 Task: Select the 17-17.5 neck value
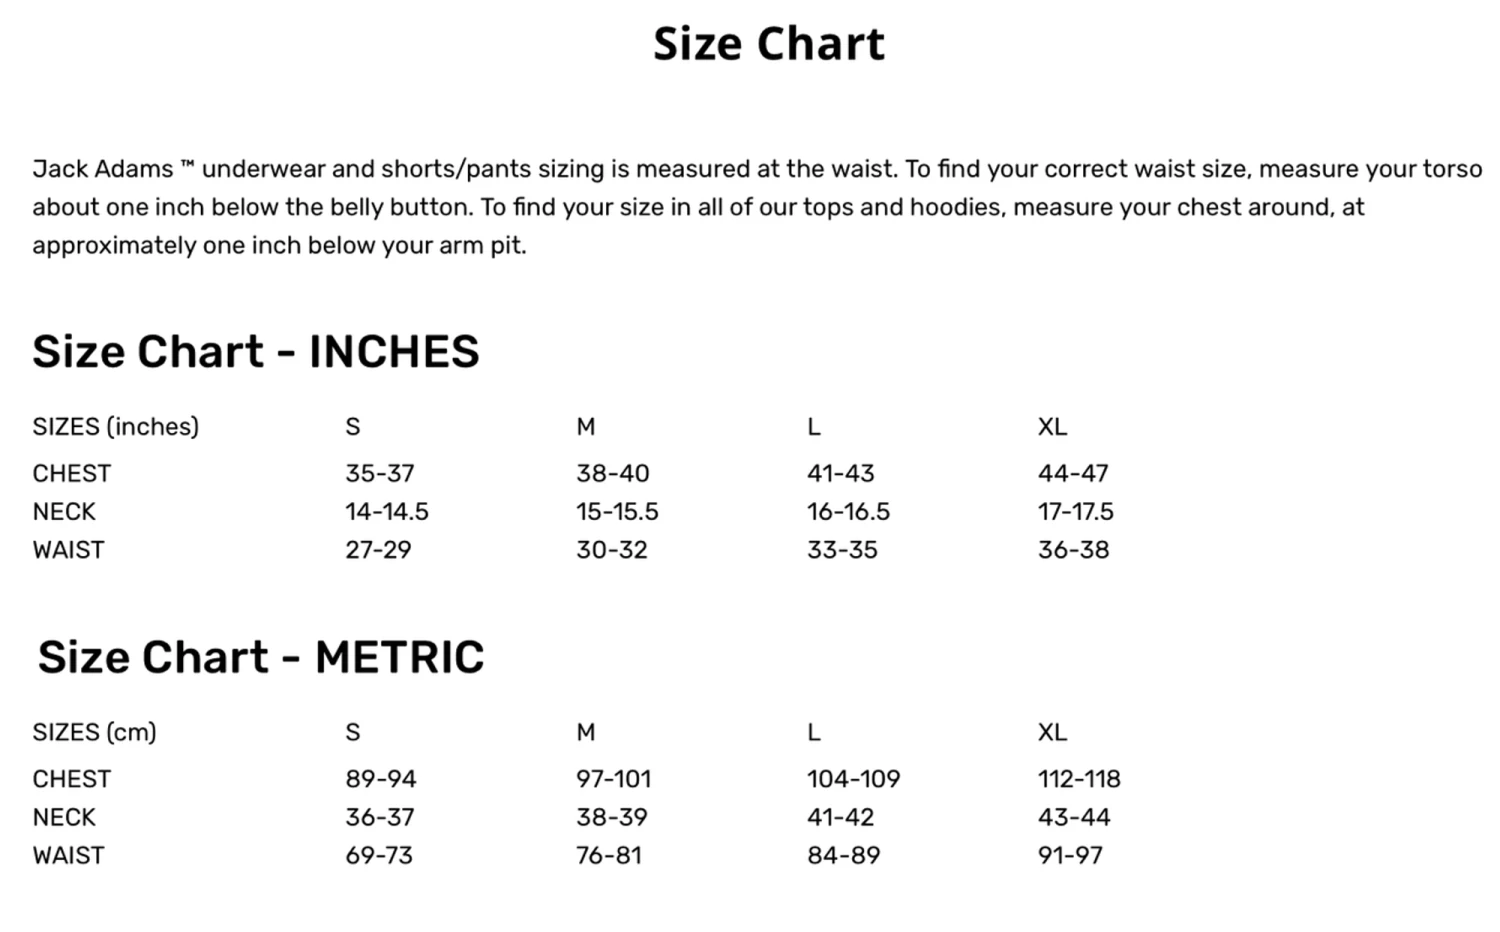(1075, 512)
